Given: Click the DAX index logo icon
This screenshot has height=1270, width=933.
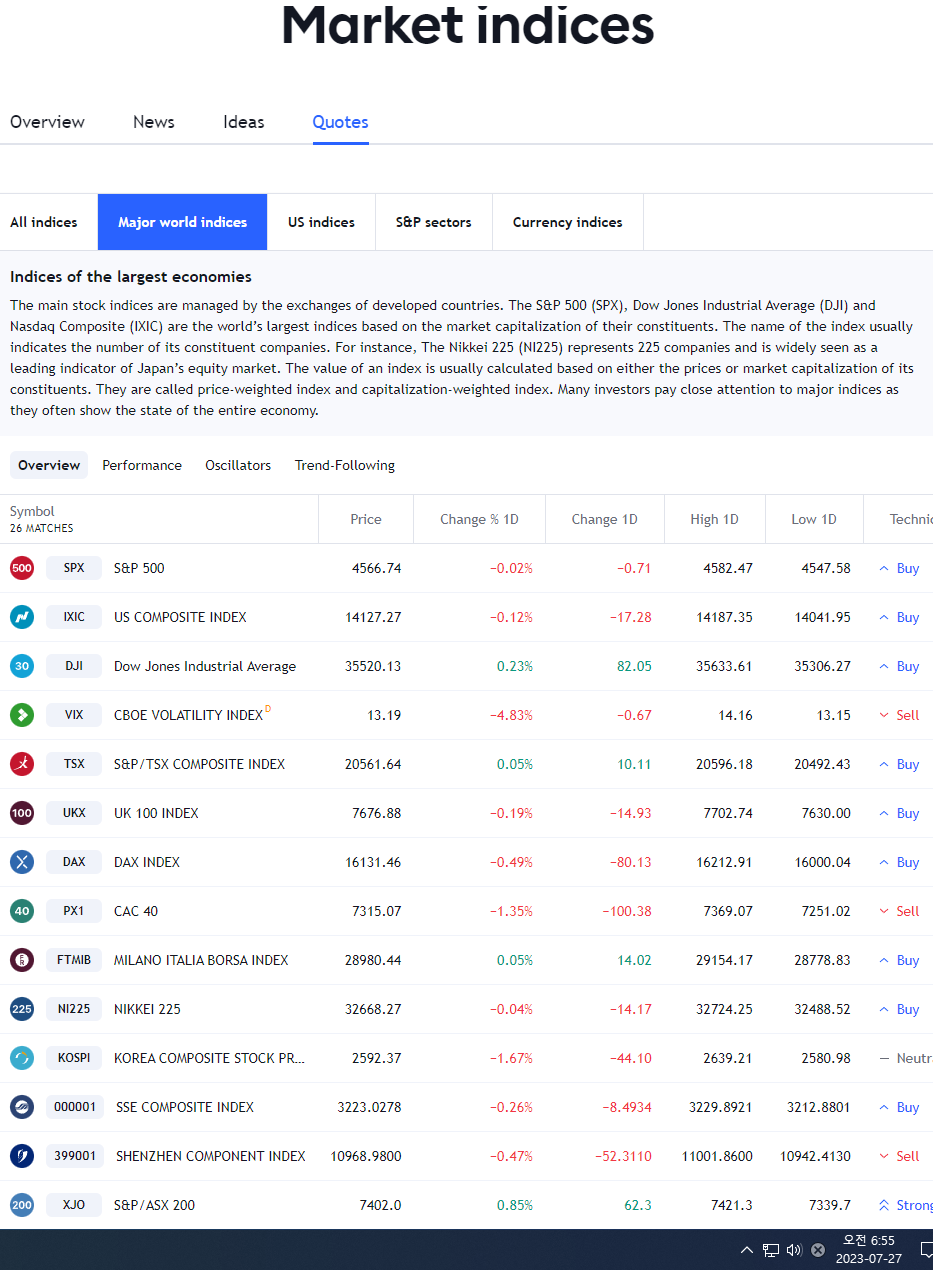Looking at the screenshot, I should point(22,862).
